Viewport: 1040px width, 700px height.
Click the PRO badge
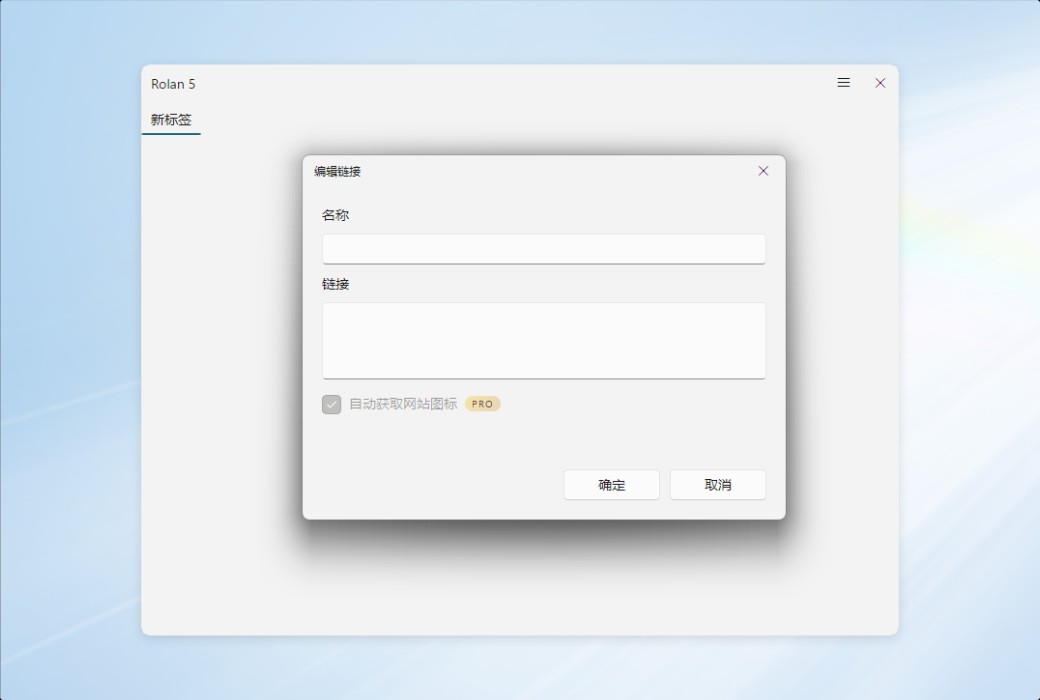pos(482,404)
